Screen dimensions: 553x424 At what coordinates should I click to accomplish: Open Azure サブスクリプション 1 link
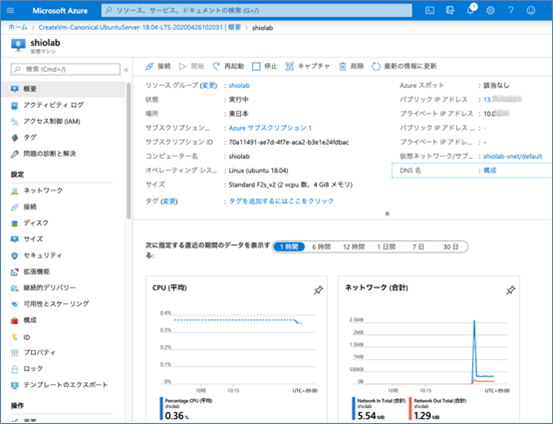tap(270, 128)
